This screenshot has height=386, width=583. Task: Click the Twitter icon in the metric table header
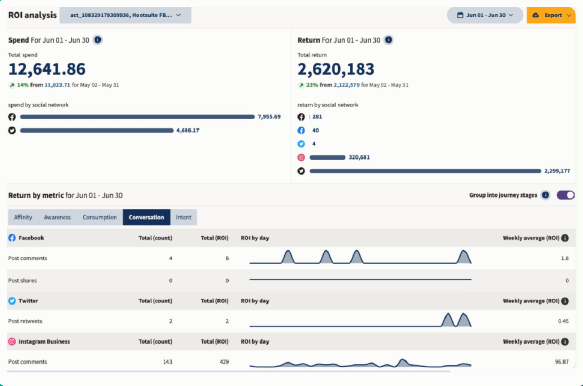(x=12, y=301)
